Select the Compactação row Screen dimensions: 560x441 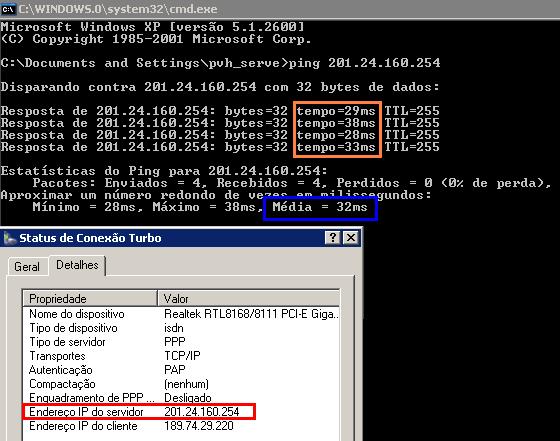click(x=181, y=384)
